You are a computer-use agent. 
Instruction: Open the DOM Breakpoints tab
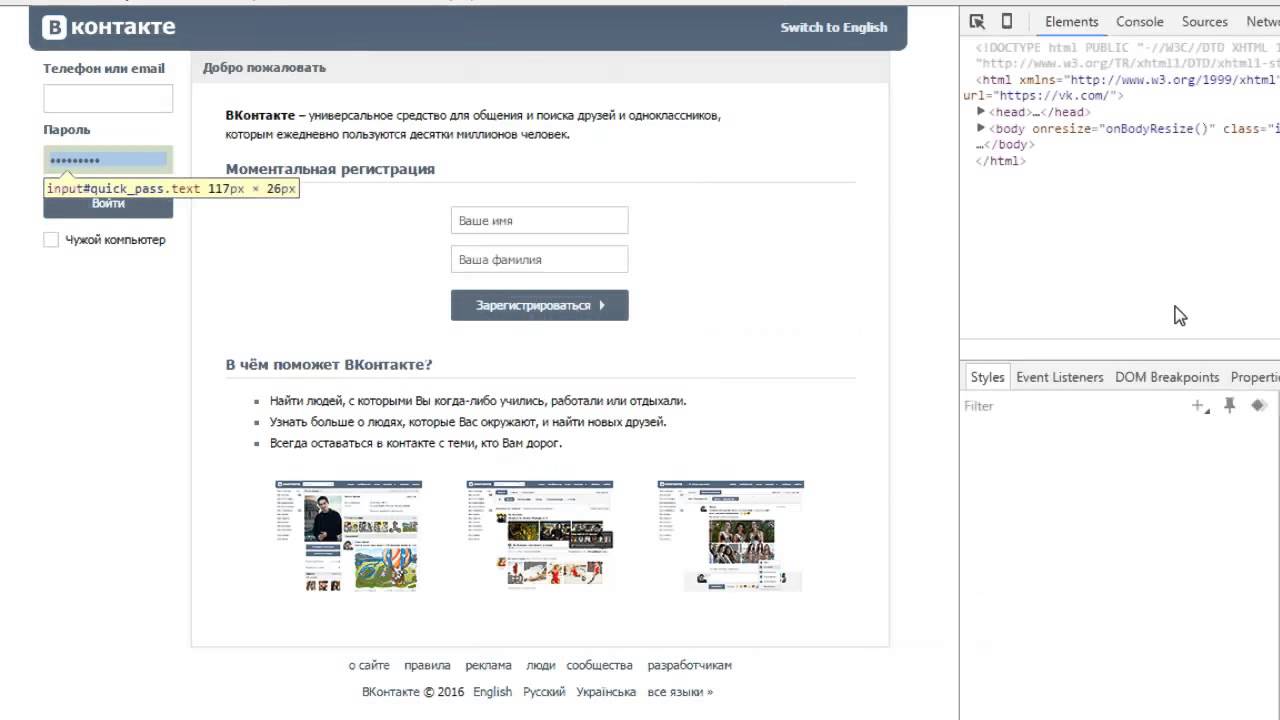coord(1166,377)
